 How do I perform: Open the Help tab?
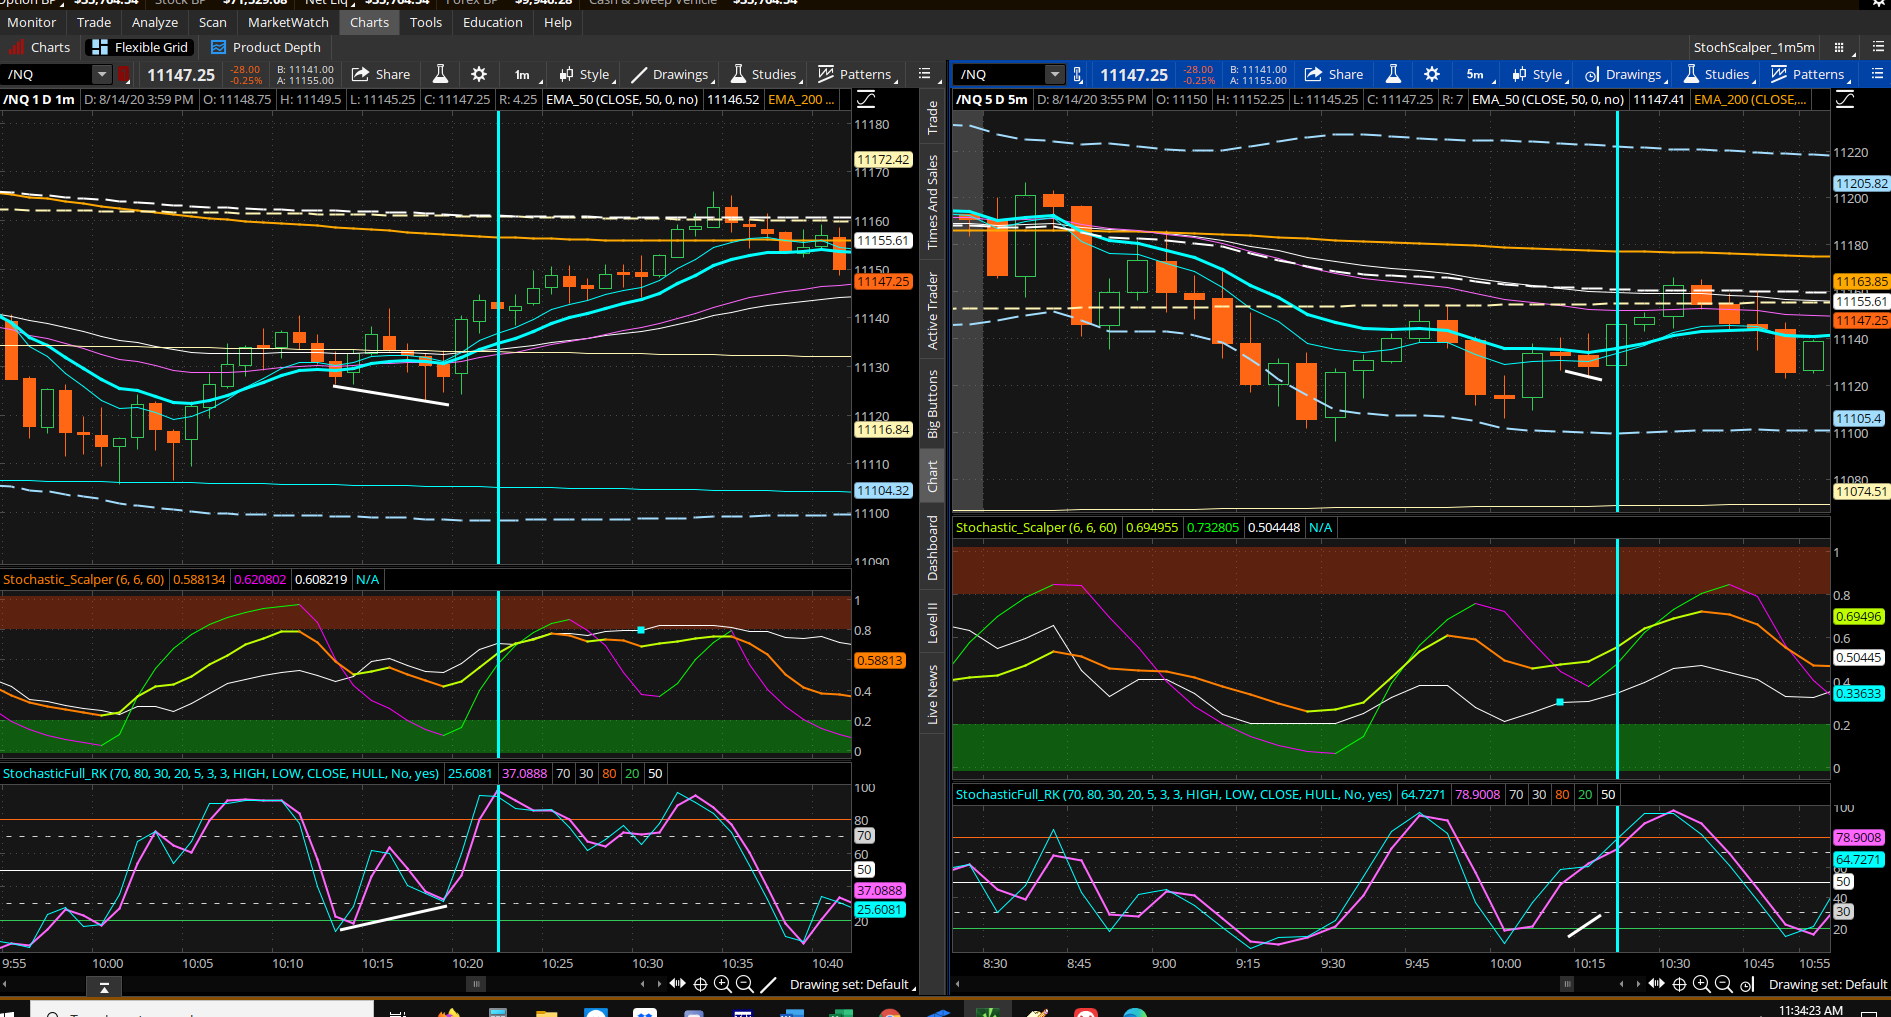click(x=558, y=22)
